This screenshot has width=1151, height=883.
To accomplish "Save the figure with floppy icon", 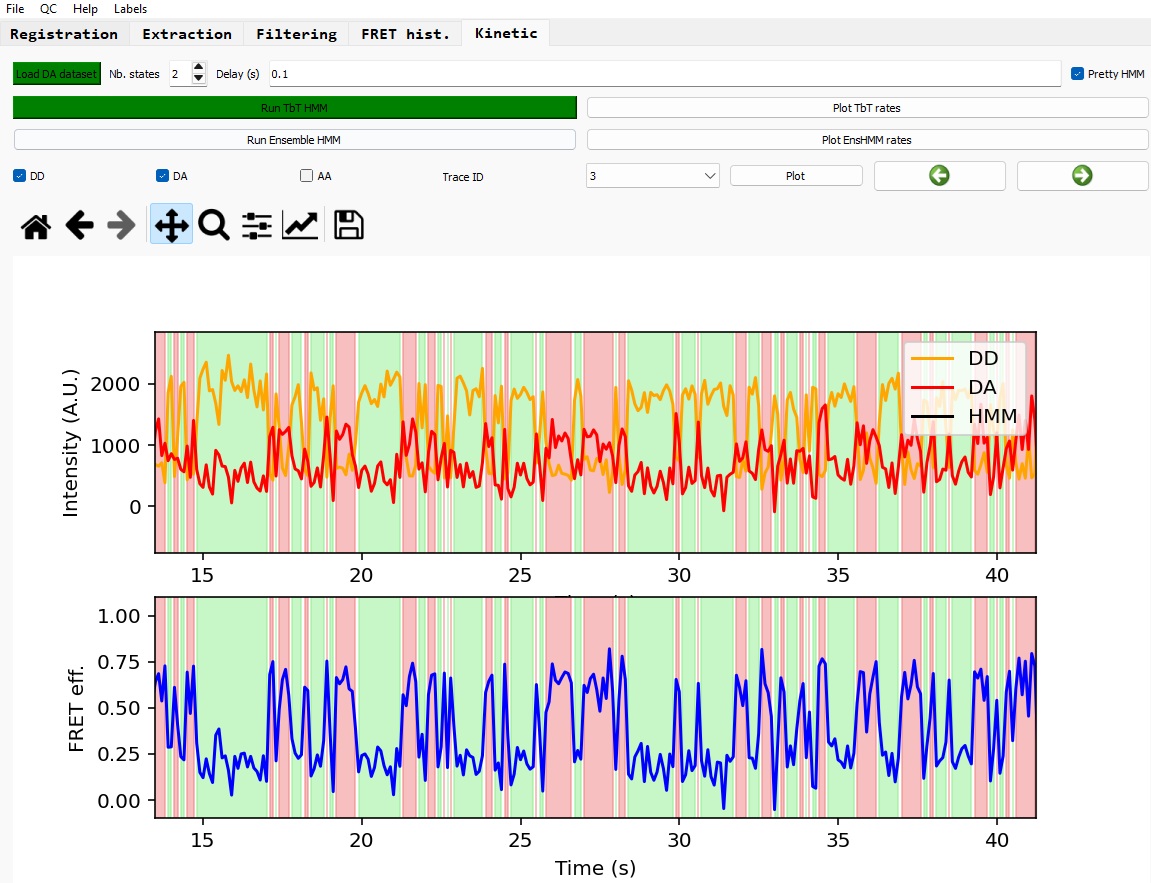I will point(349,225).
